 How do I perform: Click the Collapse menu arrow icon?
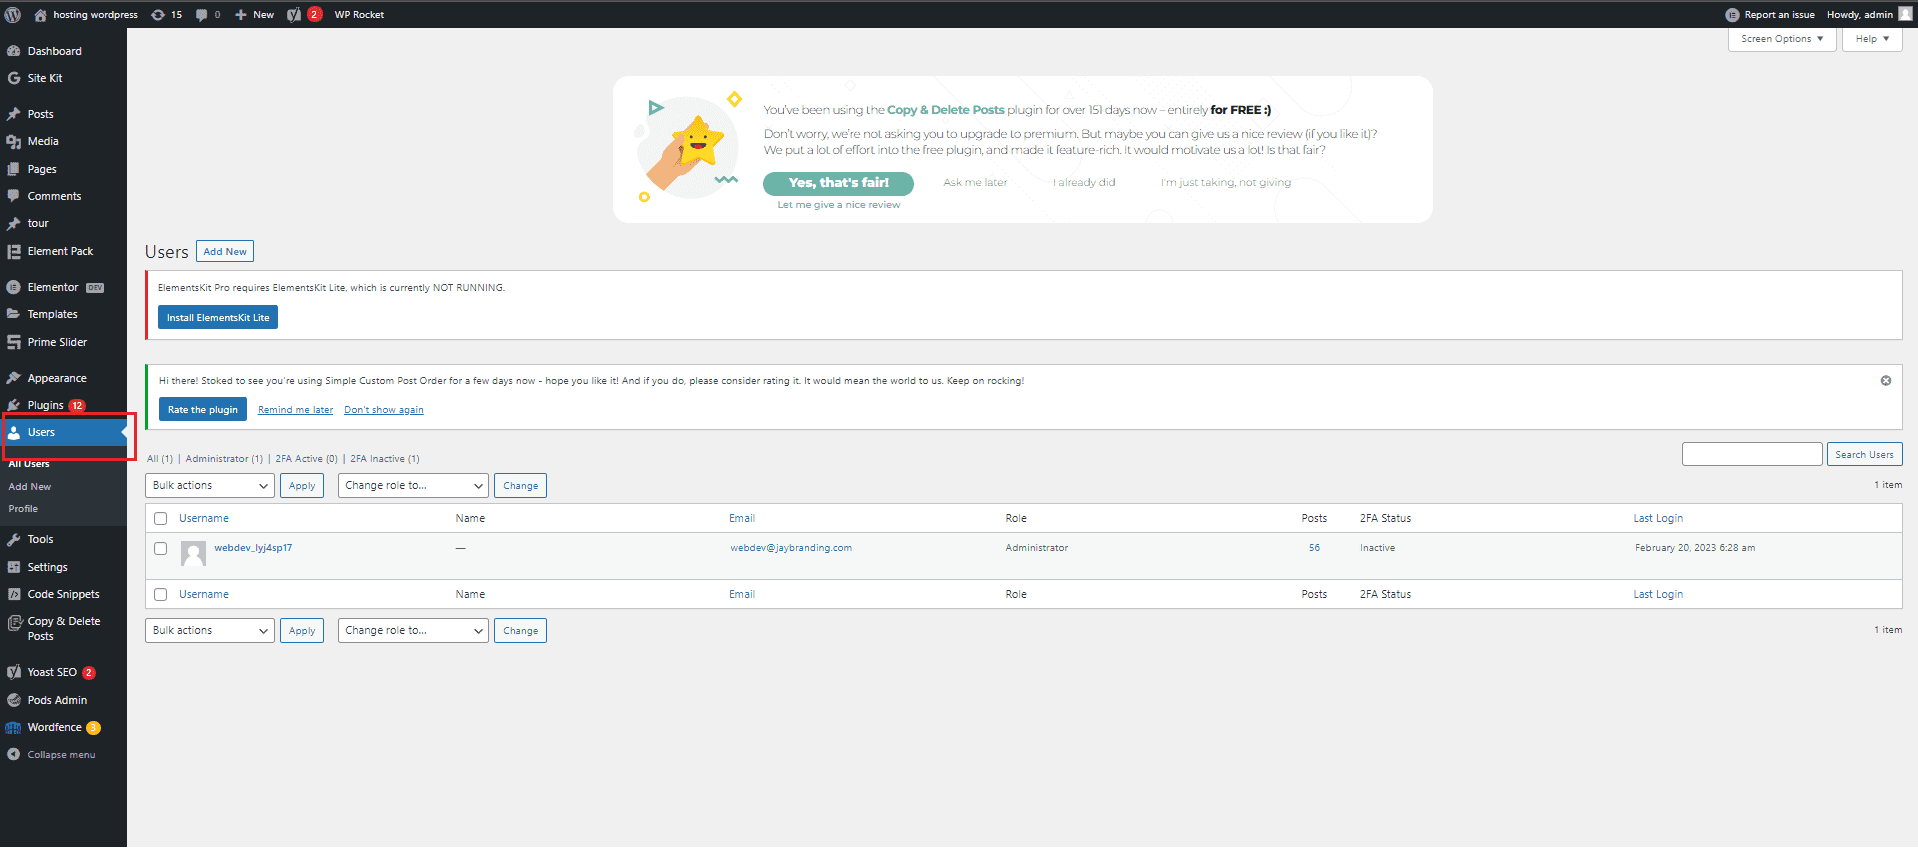[14, 754]
